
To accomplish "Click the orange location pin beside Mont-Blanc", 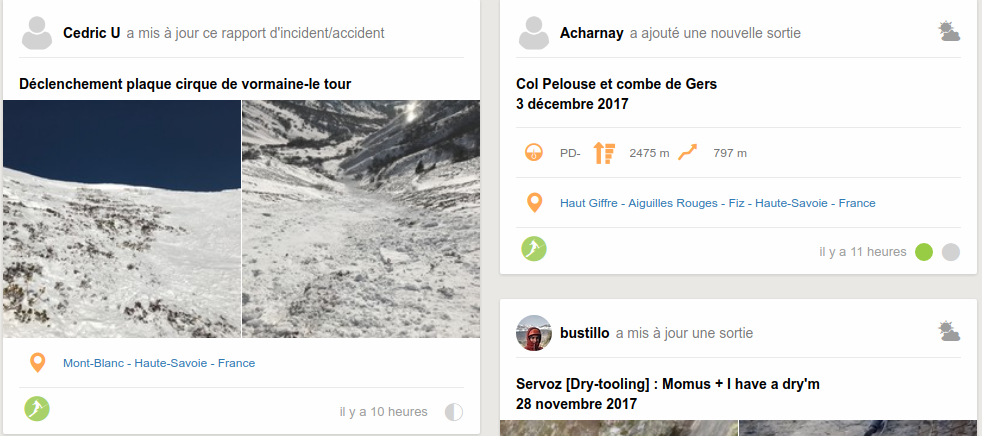I will [38, 363].
